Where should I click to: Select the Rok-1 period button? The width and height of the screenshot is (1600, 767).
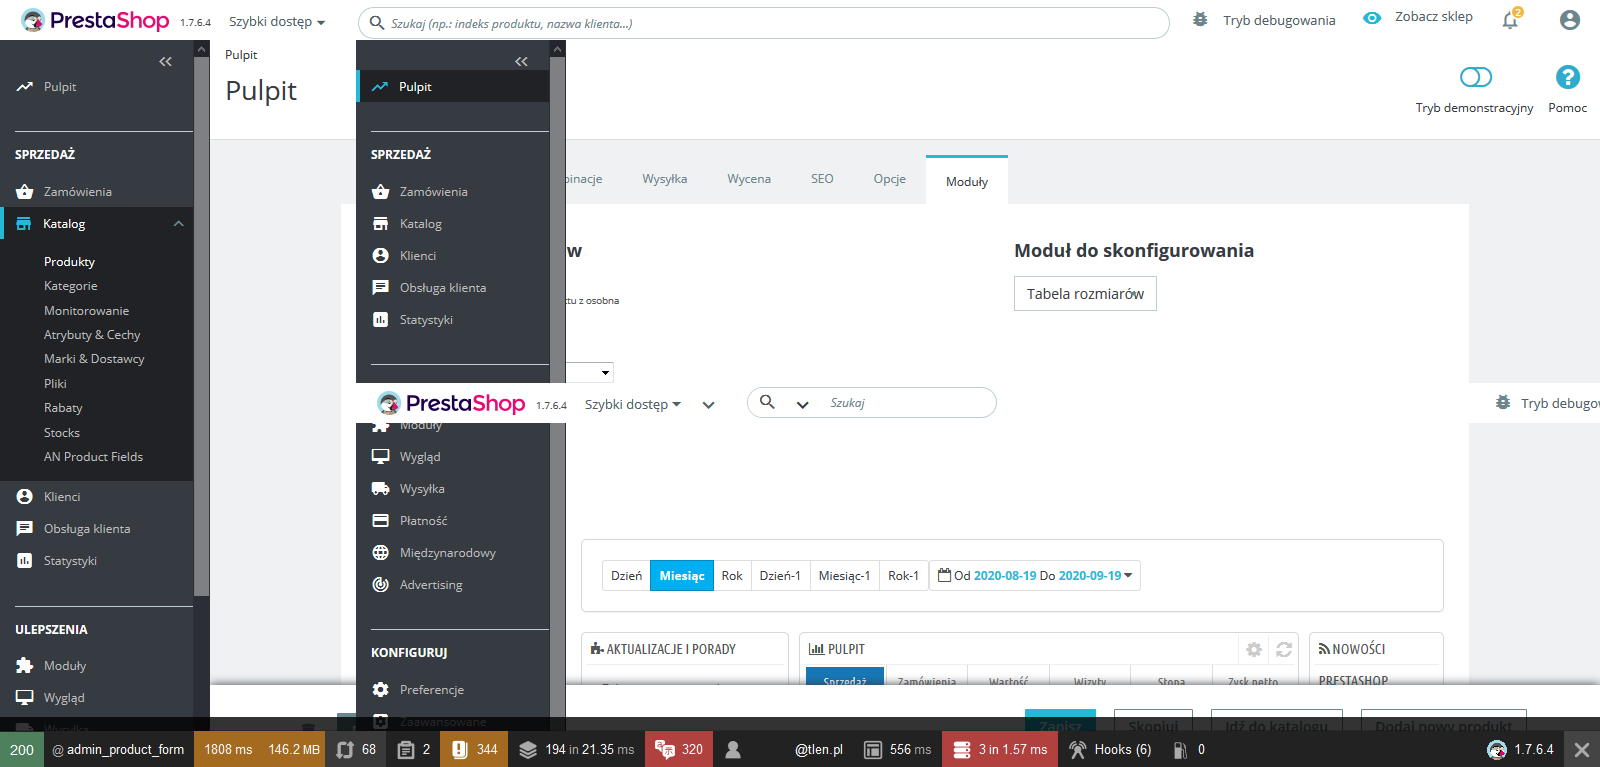(x=903, y=575)
